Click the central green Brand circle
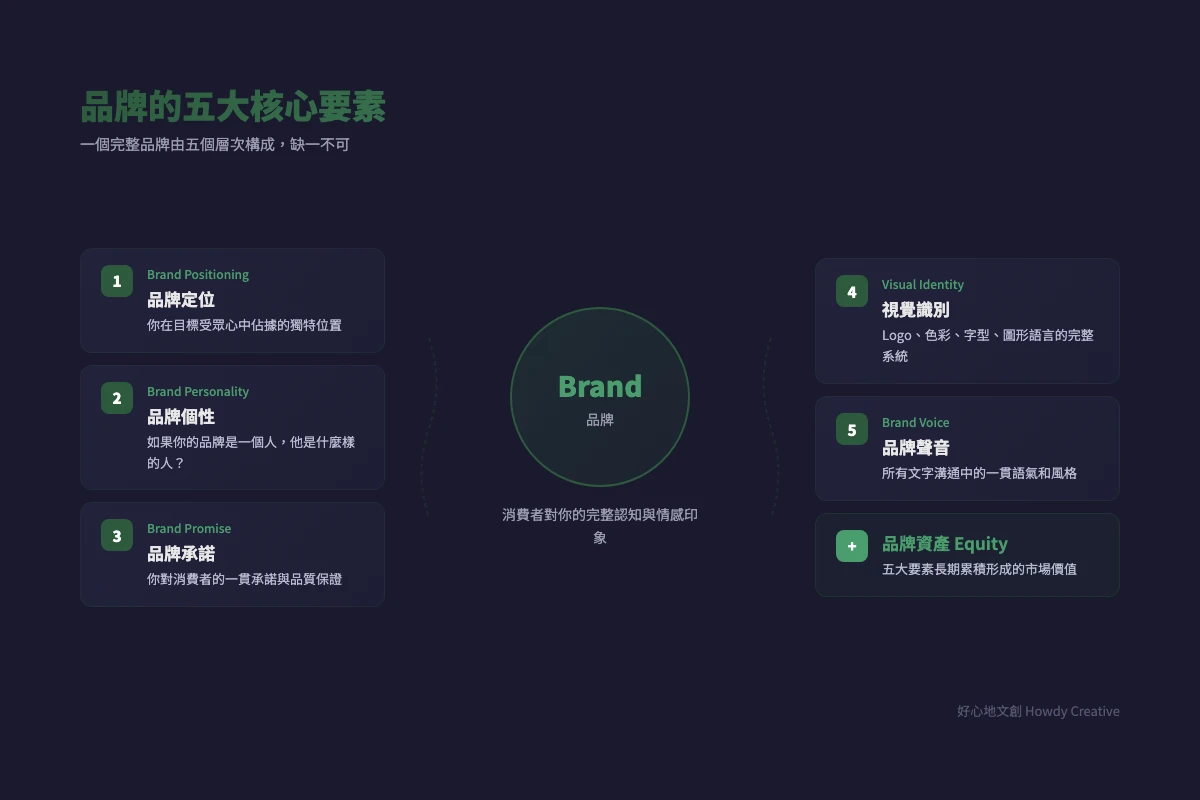 (x=599, y=397)
